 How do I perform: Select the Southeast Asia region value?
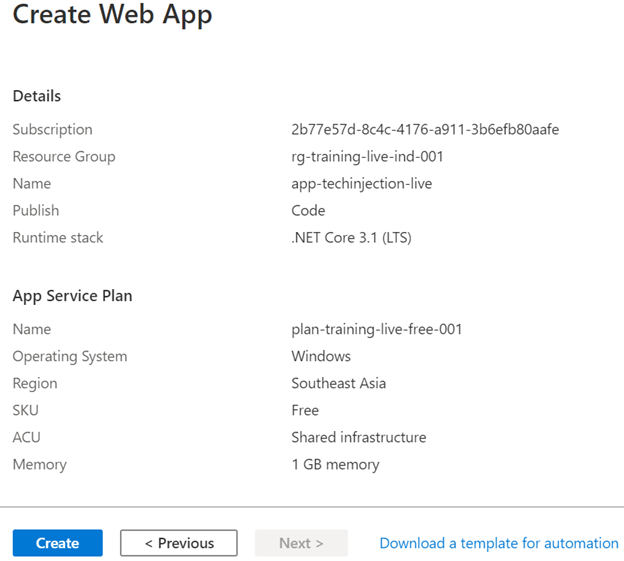pyautogui.click(x=338, y=383)
